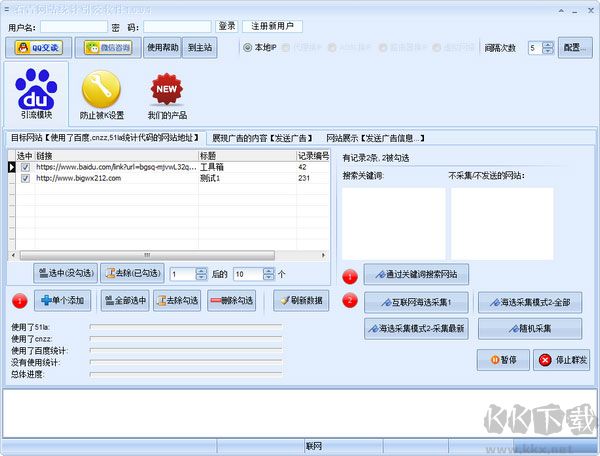Viewport: 600px width, 456px height.
Task: Click 海选采集模式2-采集最新 button
Action: pos(416,329)
